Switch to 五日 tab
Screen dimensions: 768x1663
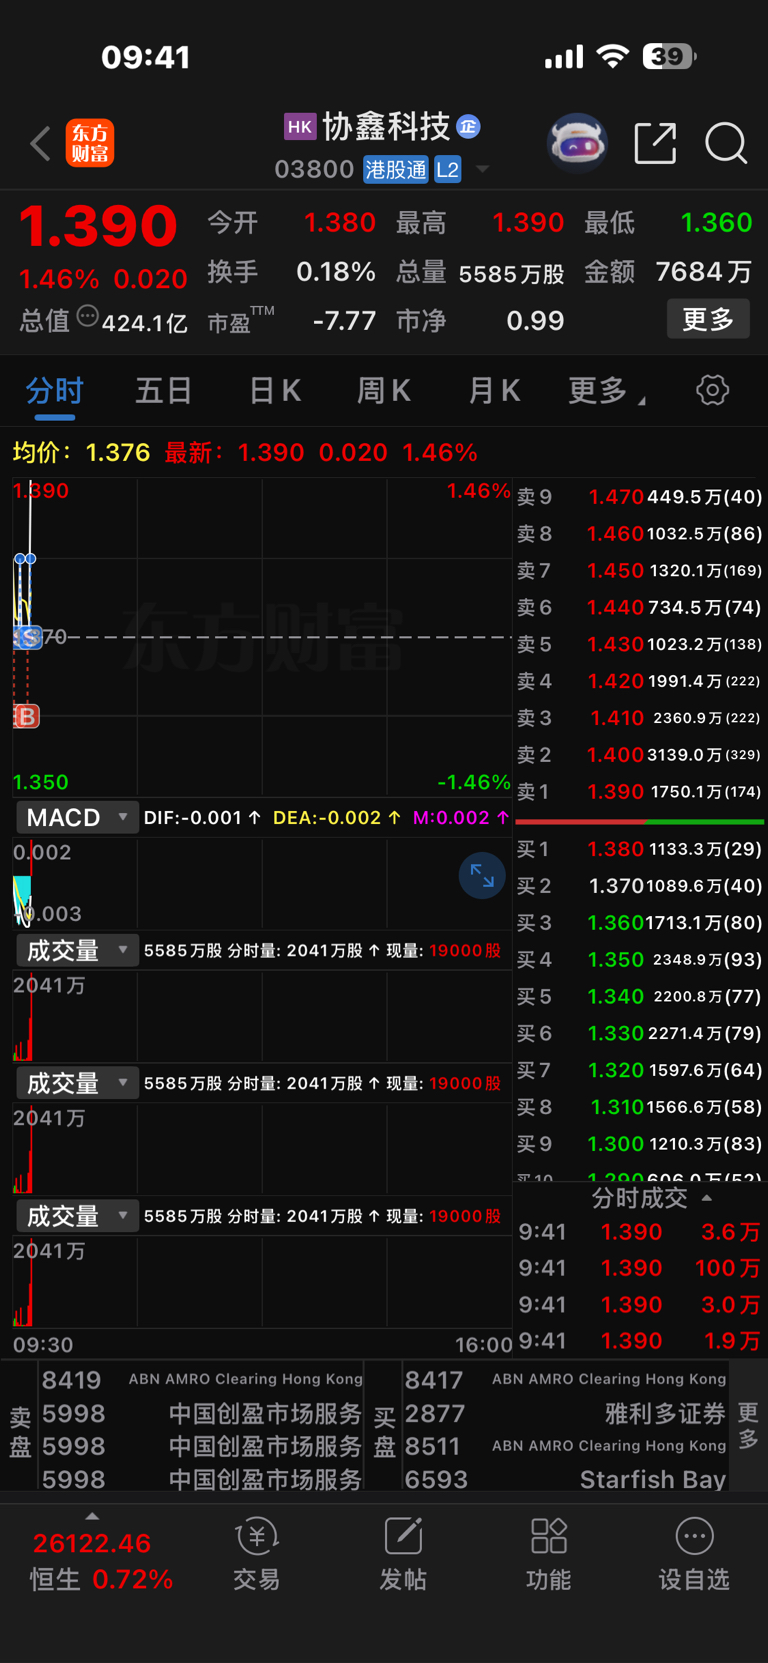(163, 390)
